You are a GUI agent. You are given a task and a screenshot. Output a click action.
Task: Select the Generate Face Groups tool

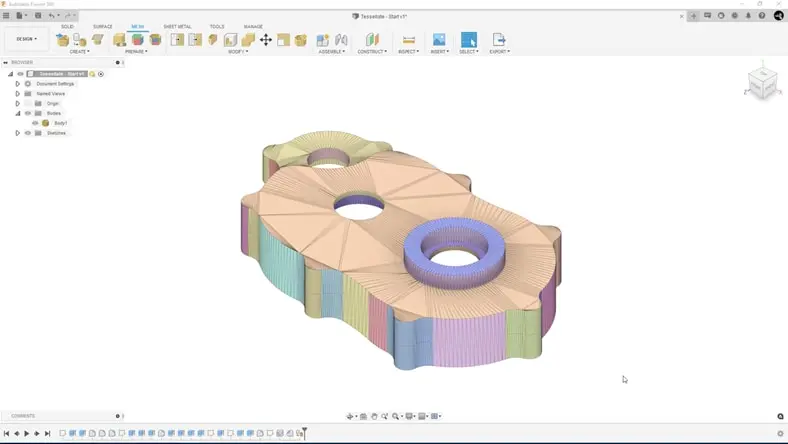[138, 39]
